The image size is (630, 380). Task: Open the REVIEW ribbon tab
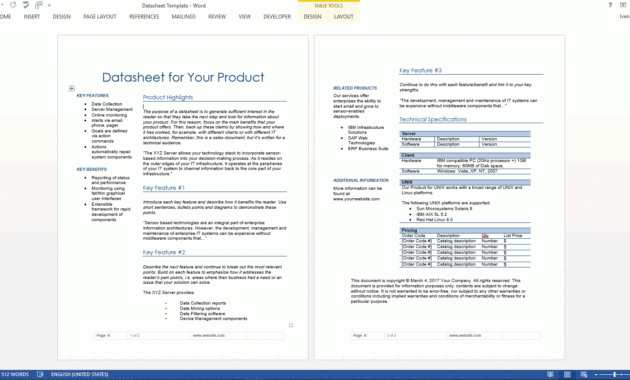(217, 16)
